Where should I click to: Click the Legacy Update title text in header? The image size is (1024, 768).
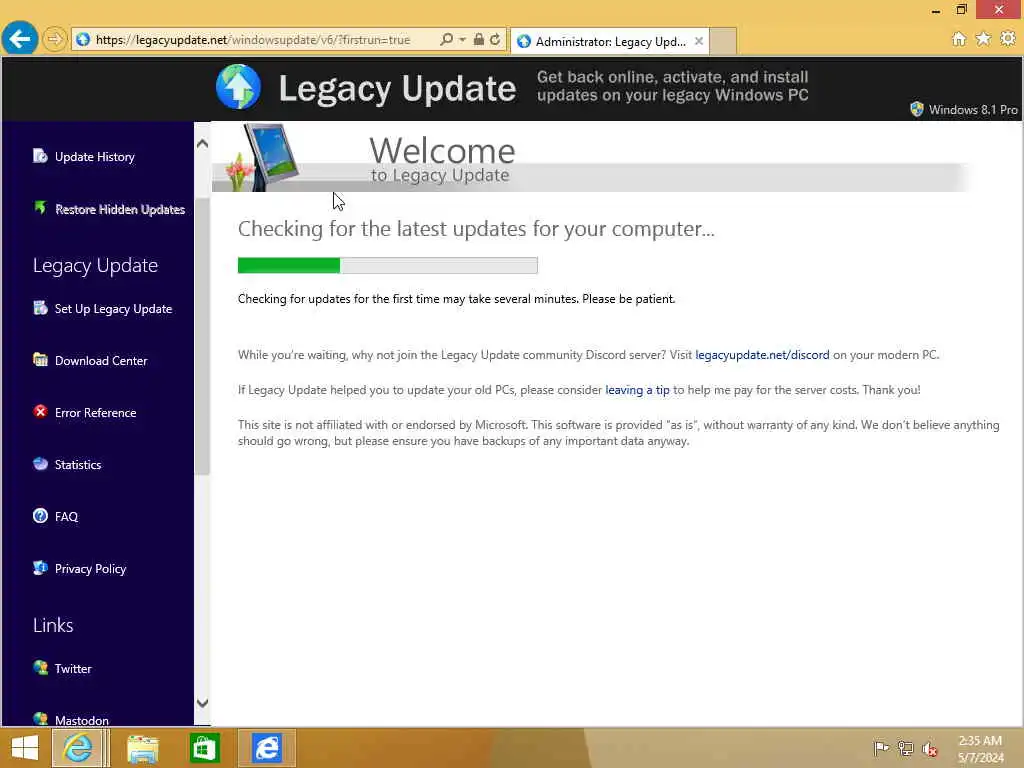tap(397, 88)
